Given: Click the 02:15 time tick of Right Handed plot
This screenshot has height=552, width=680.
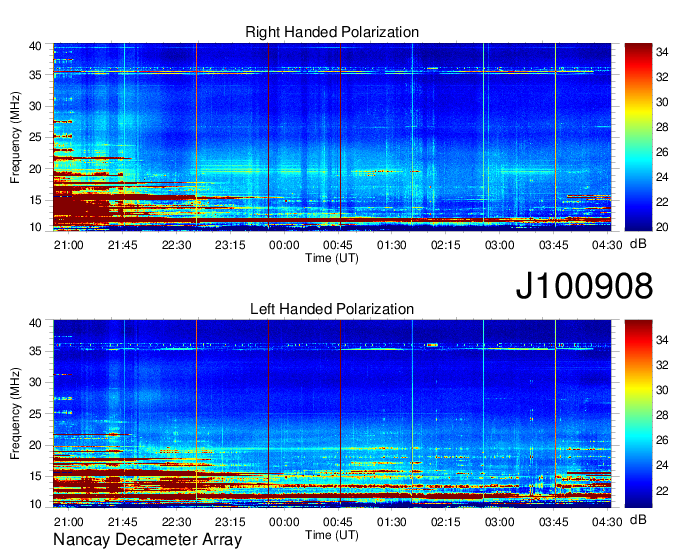Looking at the screenshot, I should point(445,245).
